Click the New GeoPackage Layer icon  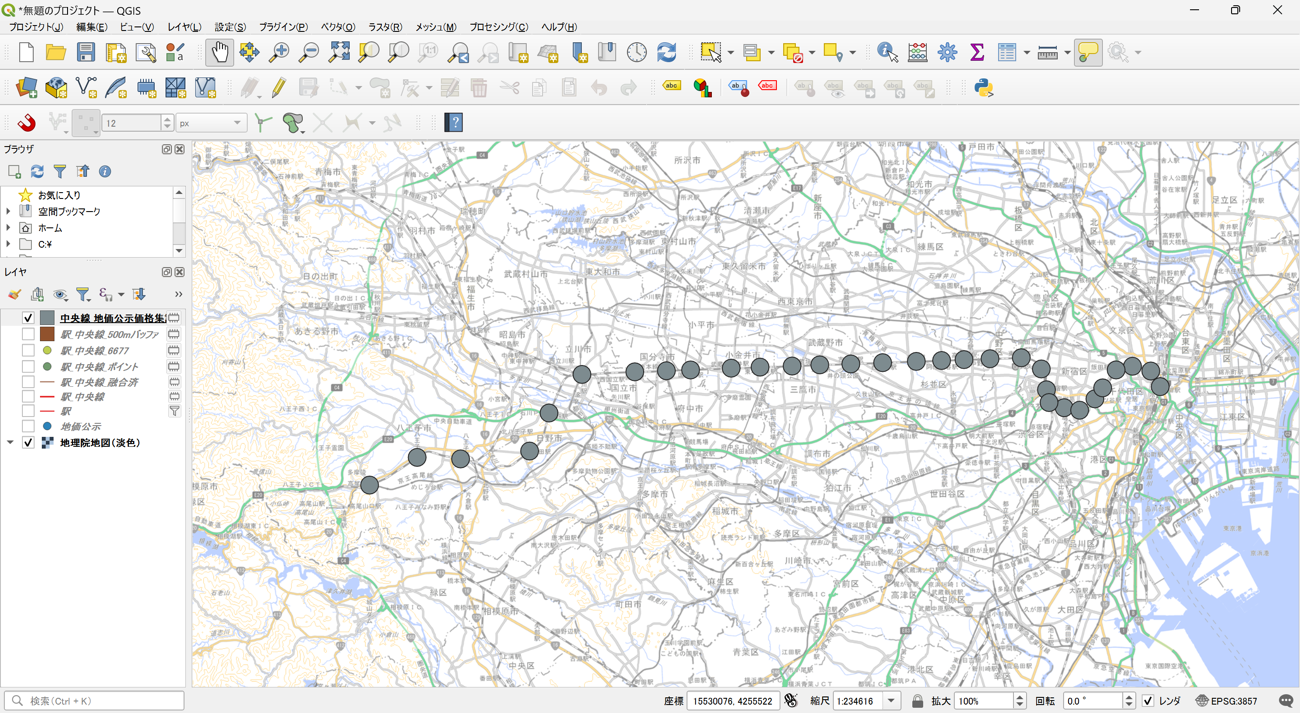pos(56,88)
